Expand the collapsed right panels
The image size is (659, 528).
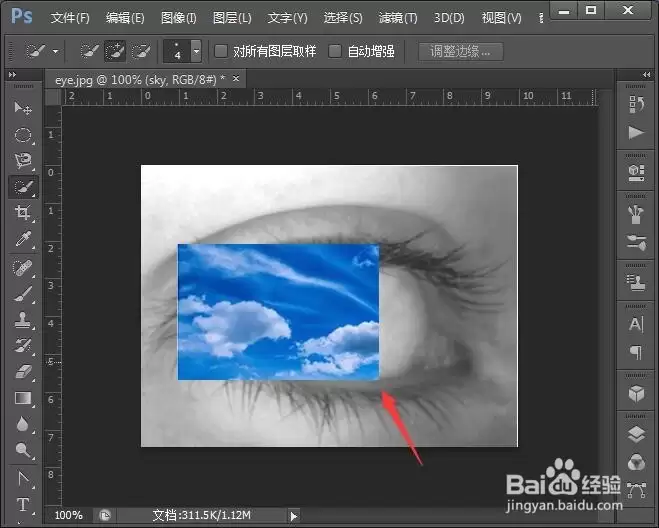pyautogui.click(x=646, y=75)
